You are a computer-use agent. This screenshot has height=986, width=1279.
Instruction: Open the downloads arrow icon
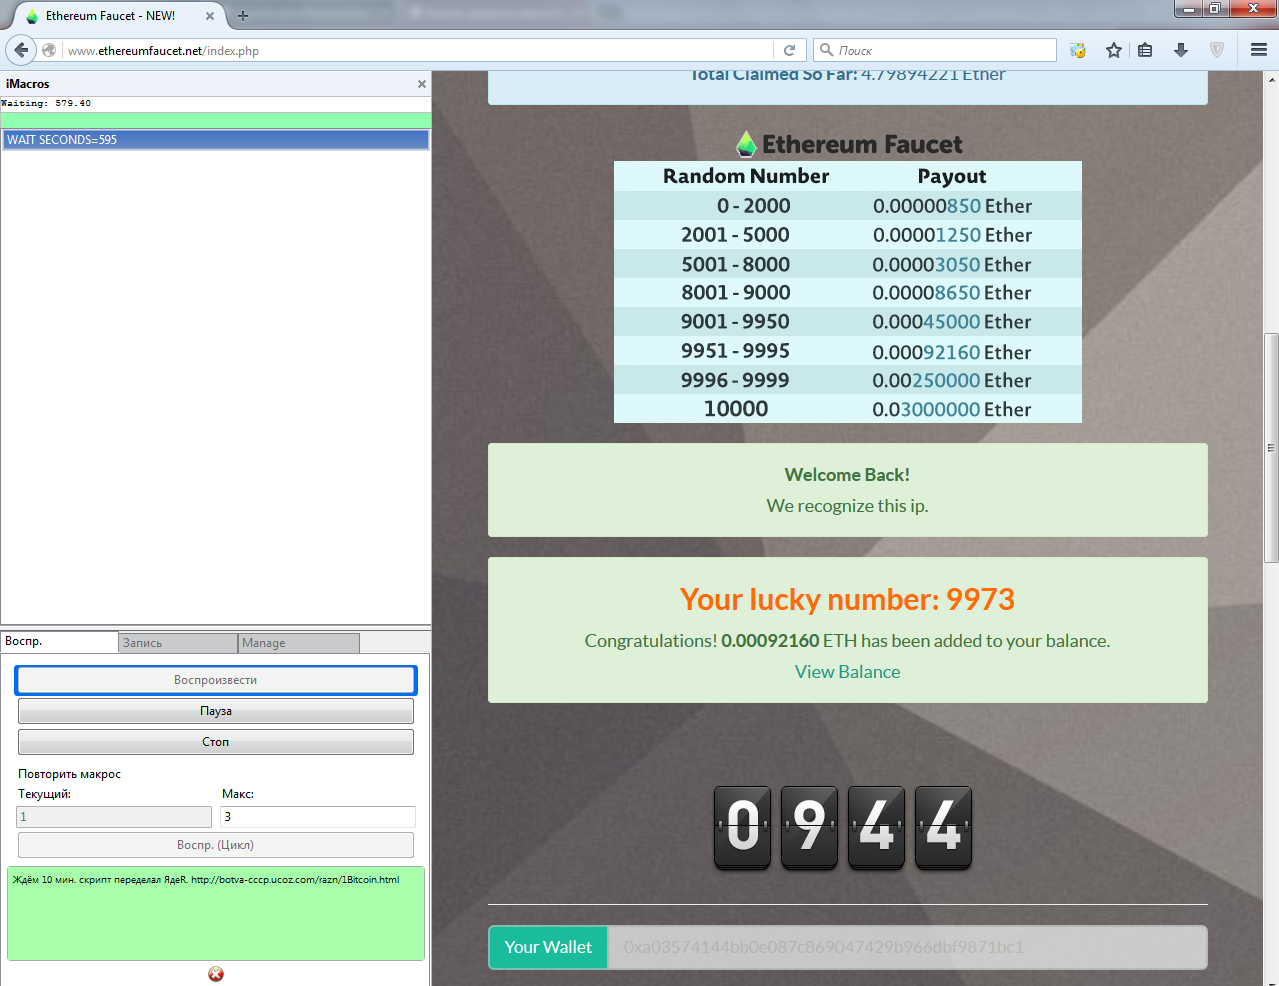point(1181,50)
